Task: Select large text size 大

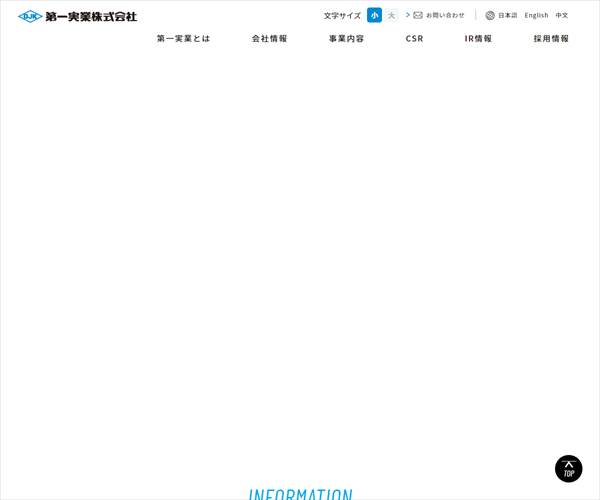Action: [x=391, y=15]
